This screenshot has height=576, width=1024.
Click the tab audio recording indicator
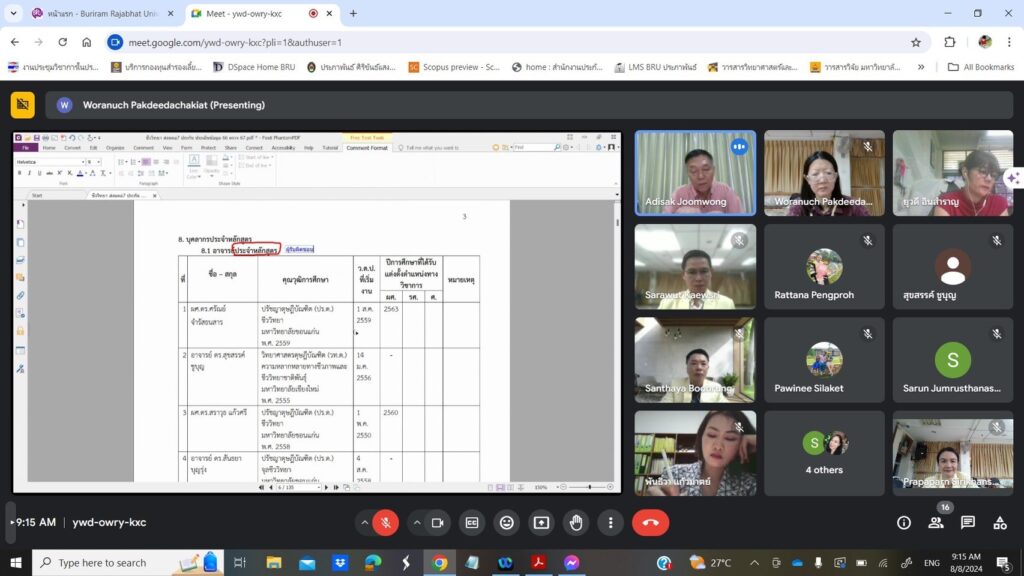313,13
